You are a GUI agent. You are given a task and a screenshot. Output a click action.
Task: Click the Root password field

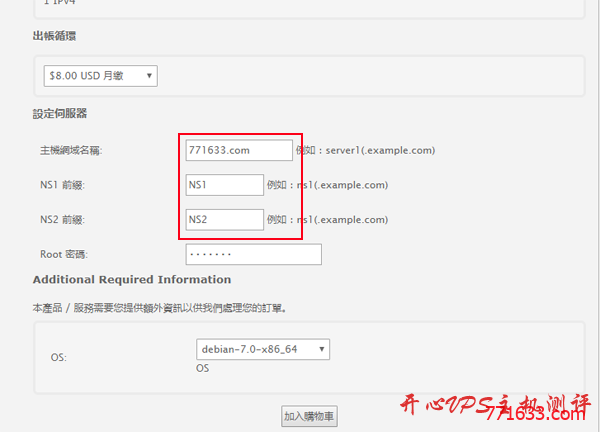point(252,254)
